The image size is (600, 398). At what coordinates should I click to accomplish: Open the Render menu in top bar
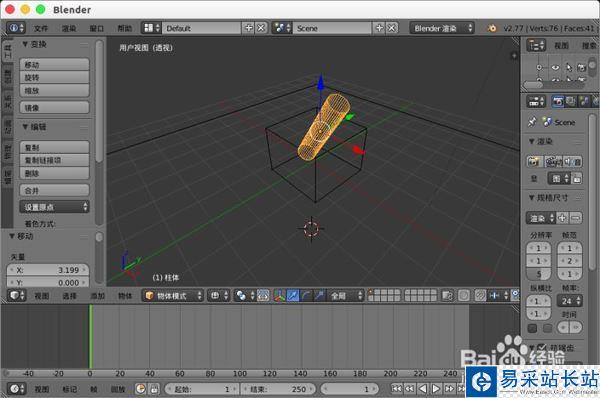(x=69, y=28)
